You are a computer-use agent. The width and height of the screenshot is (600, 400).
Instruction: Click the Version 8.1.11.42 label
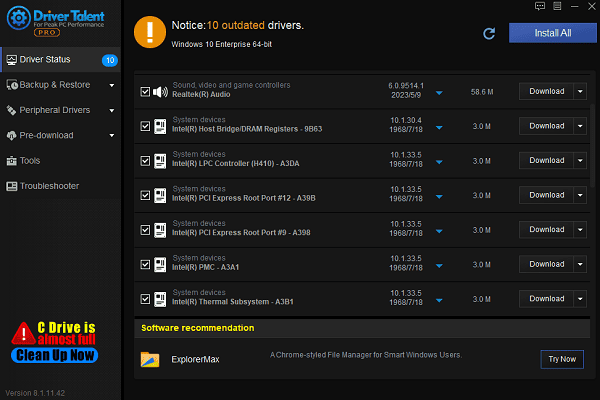(35, 393)
